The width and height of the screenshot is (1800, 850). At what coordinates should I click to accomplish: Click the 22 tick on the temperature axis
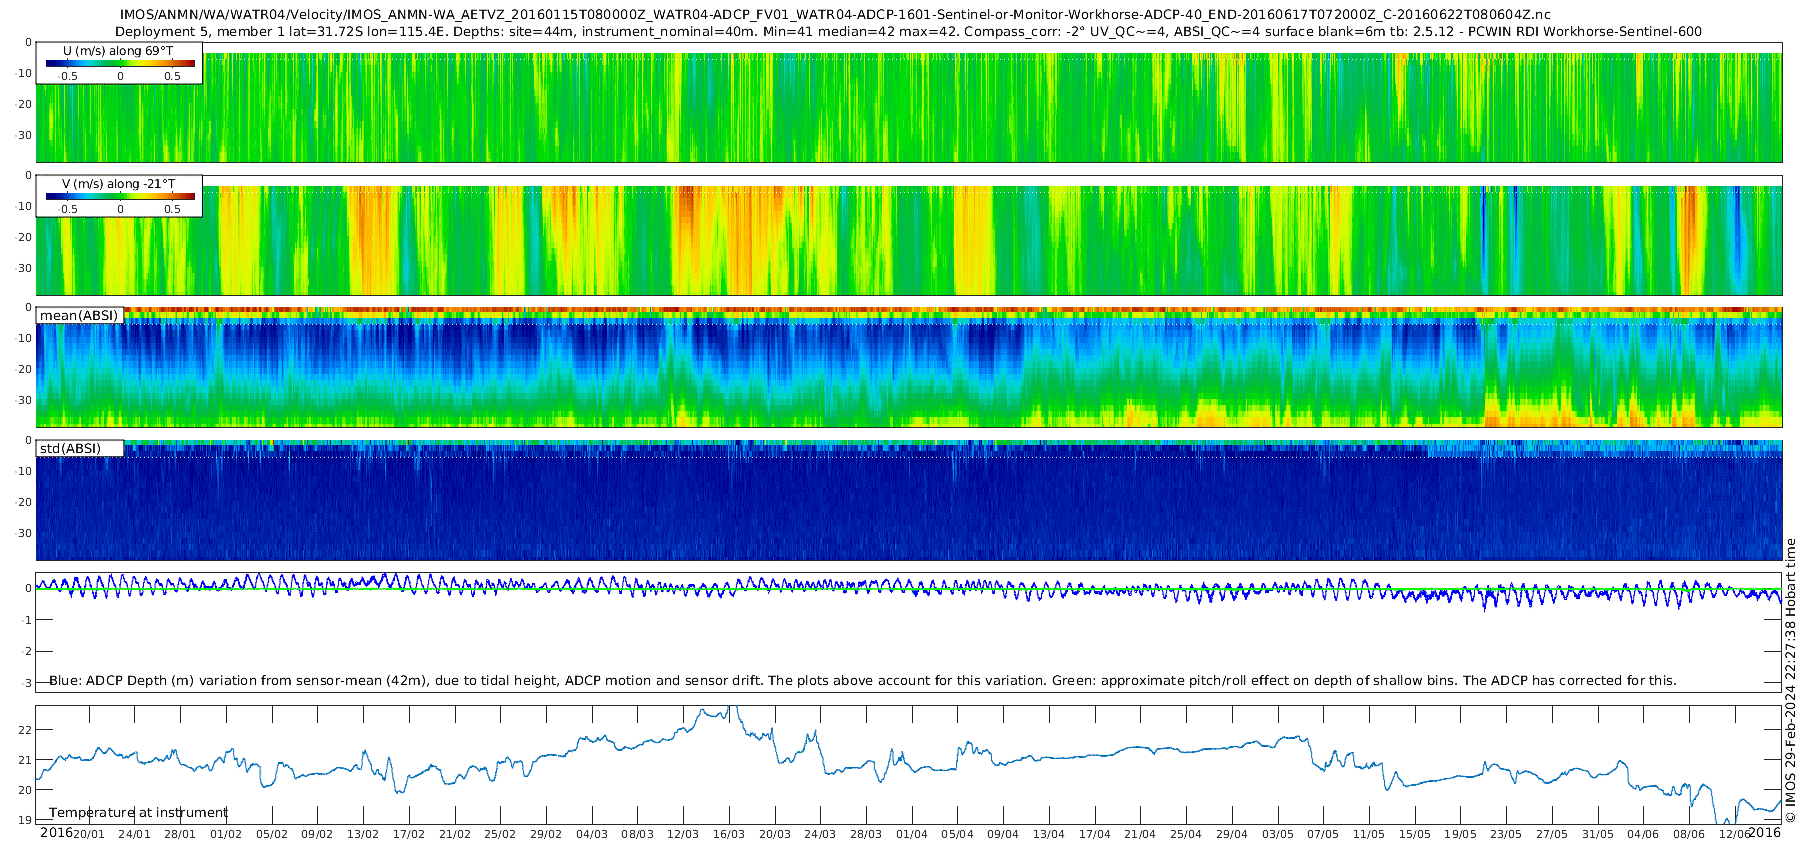coord(26,730)
